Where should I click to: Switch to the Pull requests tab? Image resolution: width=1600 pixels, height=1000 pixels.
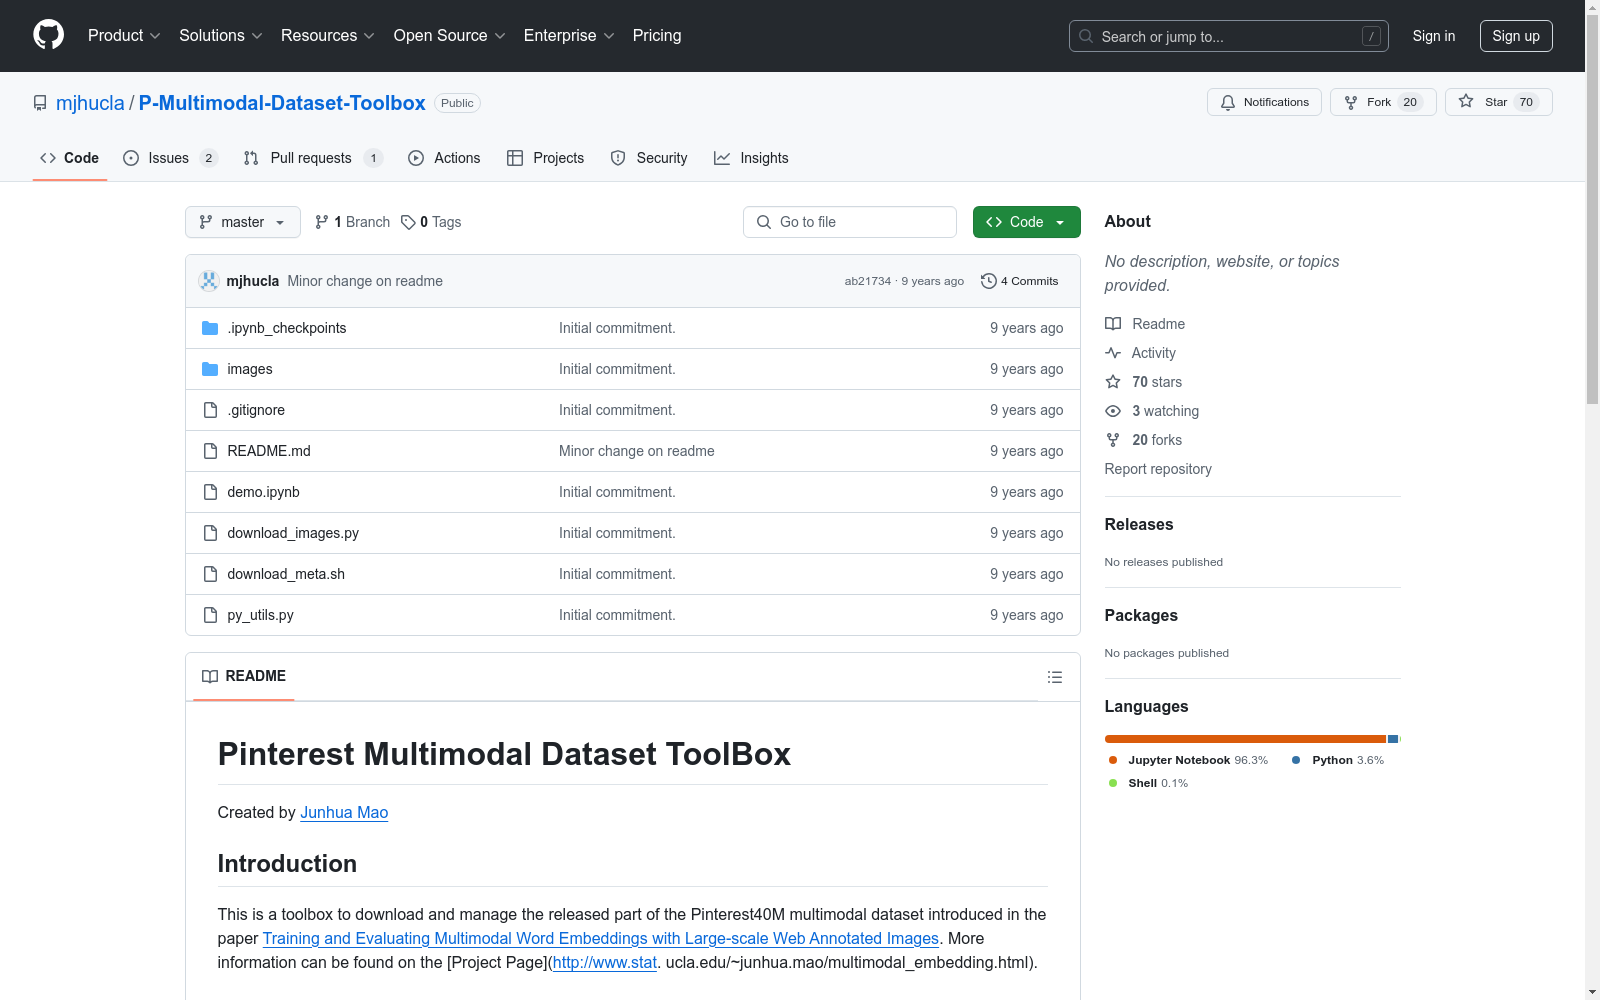313,158
